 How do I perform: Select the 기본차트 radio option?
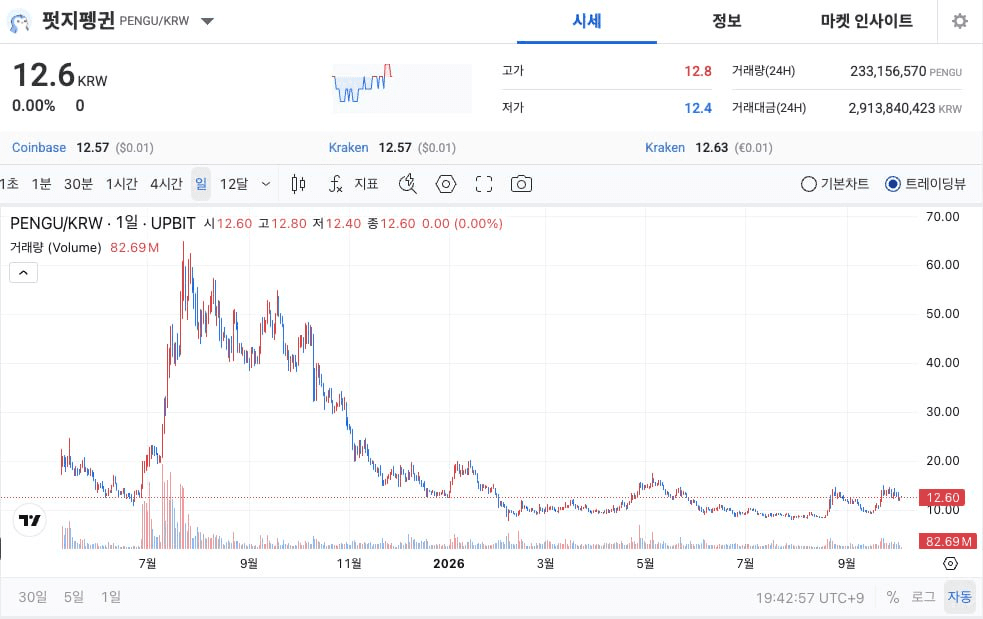point(835,184)
